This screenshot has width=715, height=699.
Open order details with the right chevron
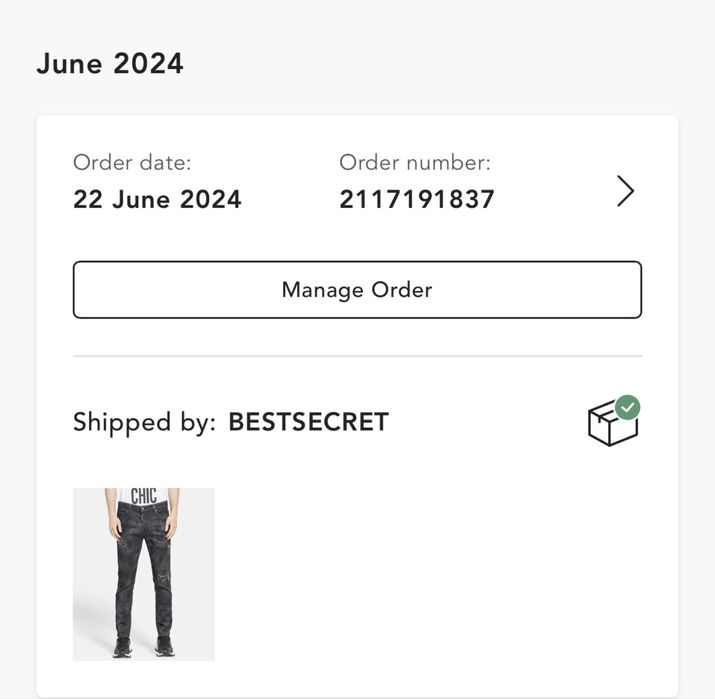pyautogui.click(x=625, y=191)
